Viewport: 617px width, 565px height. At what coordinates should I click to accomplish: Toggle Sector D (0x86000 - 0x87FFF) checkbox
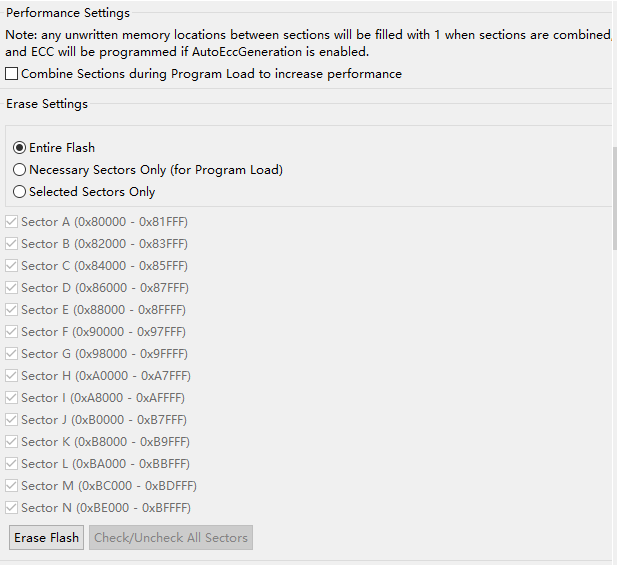pos(12,288)
